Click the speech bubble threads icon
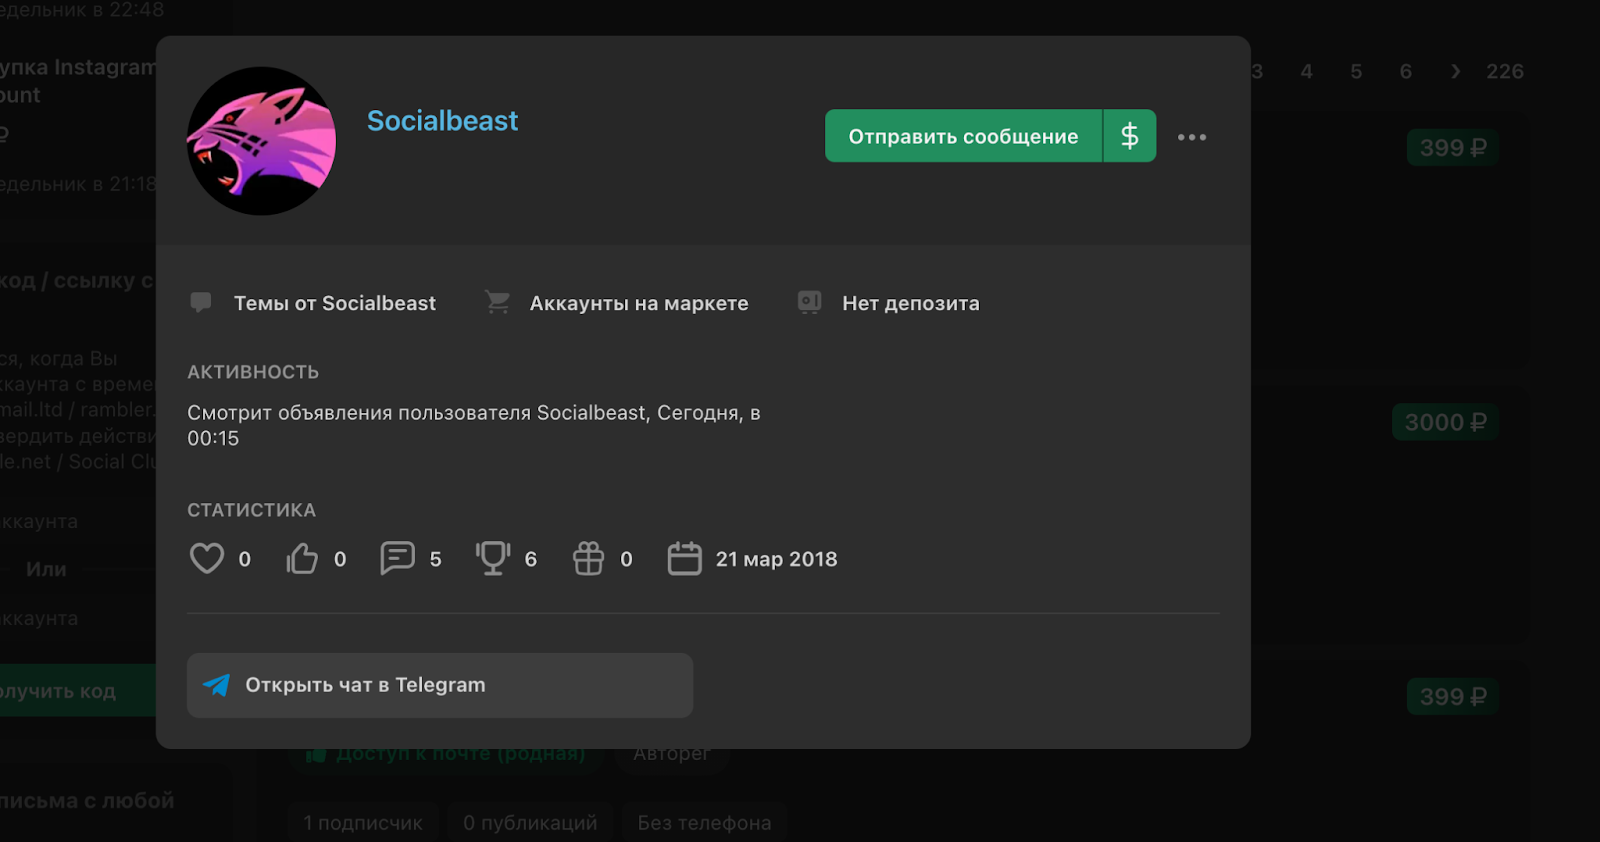Image resolution: width=1600 pixels, height=842 pixels. click(x=201, y=302)
